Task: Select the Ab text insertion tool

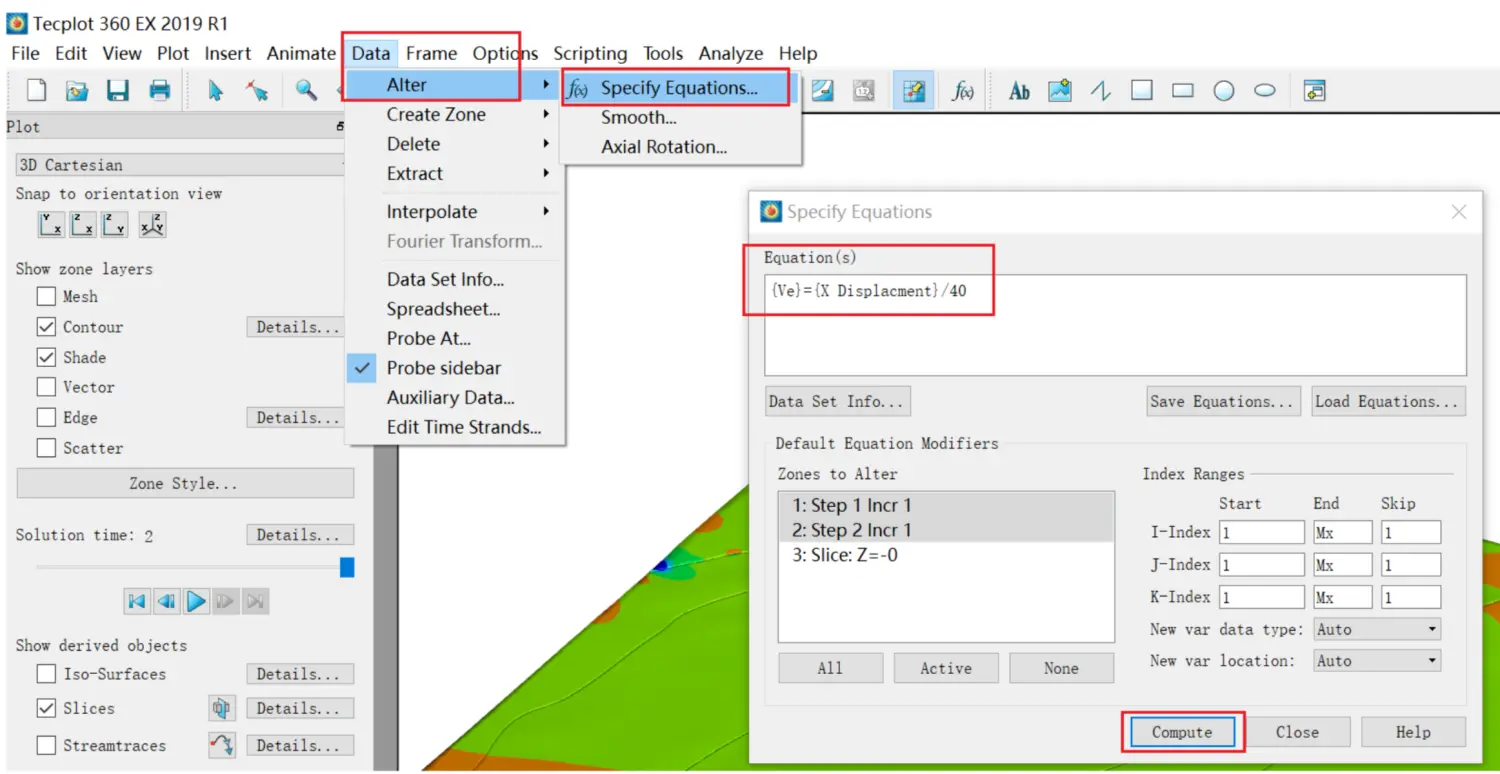Action: [1019, 91]
